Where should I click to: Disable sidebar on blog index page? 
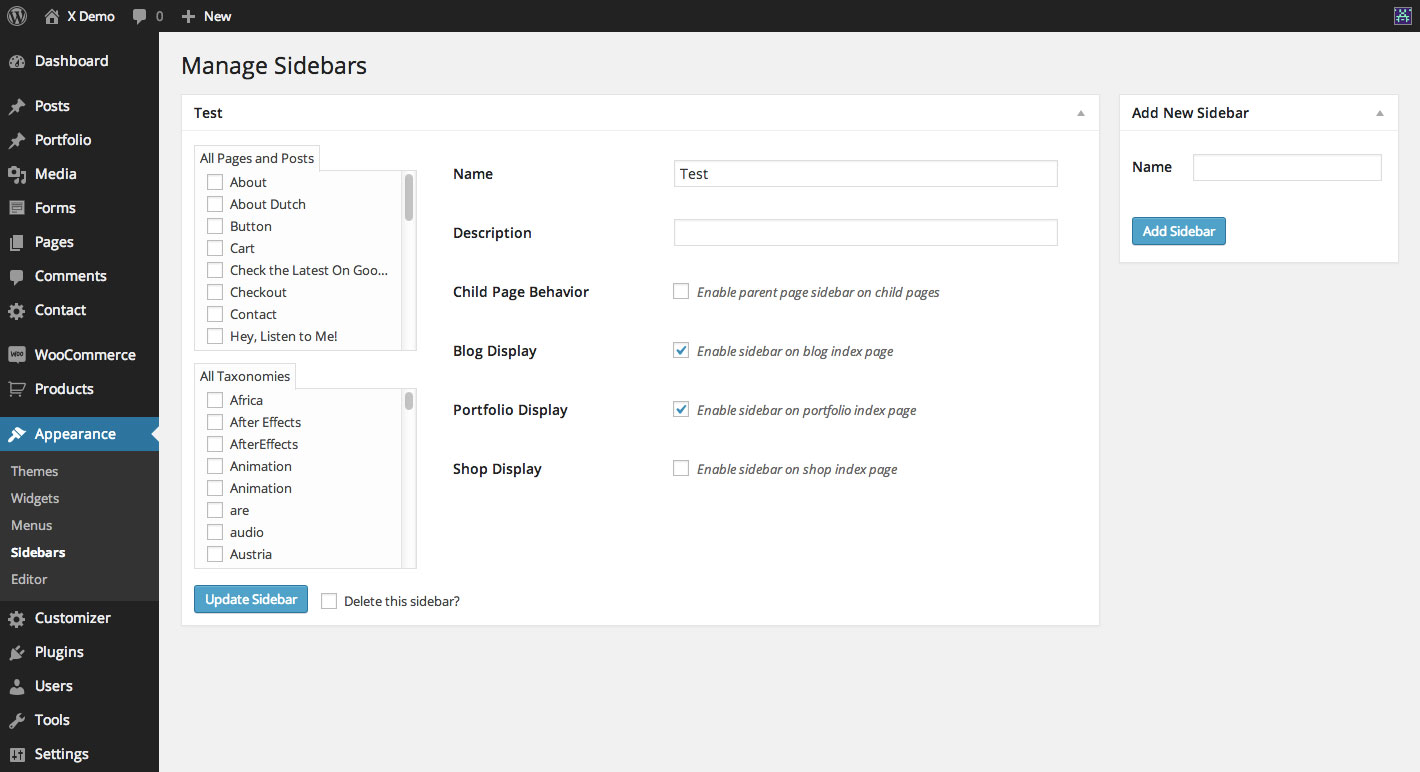click(x=681, y=350)
